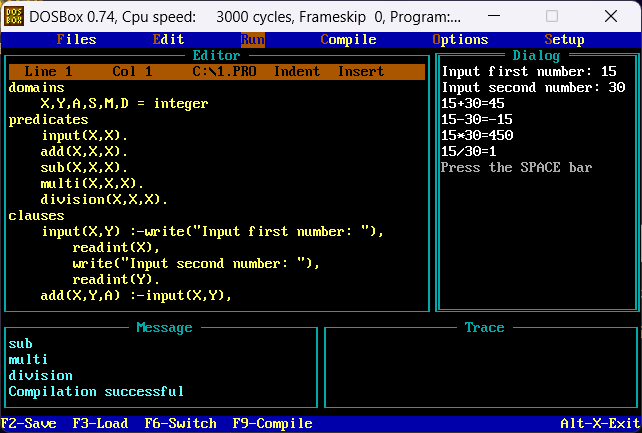
Task: Click the Editor window title
Action: coord(216,55)
